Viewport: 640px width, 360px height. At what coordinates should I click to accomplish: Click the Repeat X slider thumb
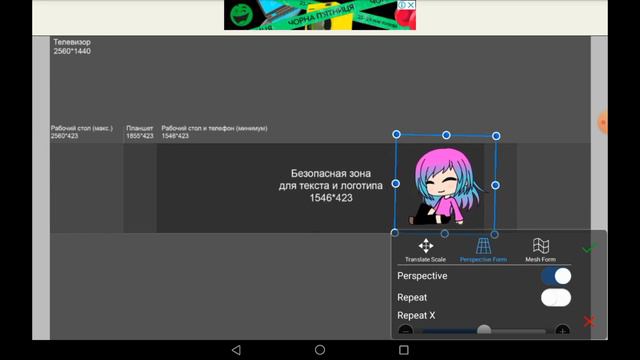[x=484, y=330]
